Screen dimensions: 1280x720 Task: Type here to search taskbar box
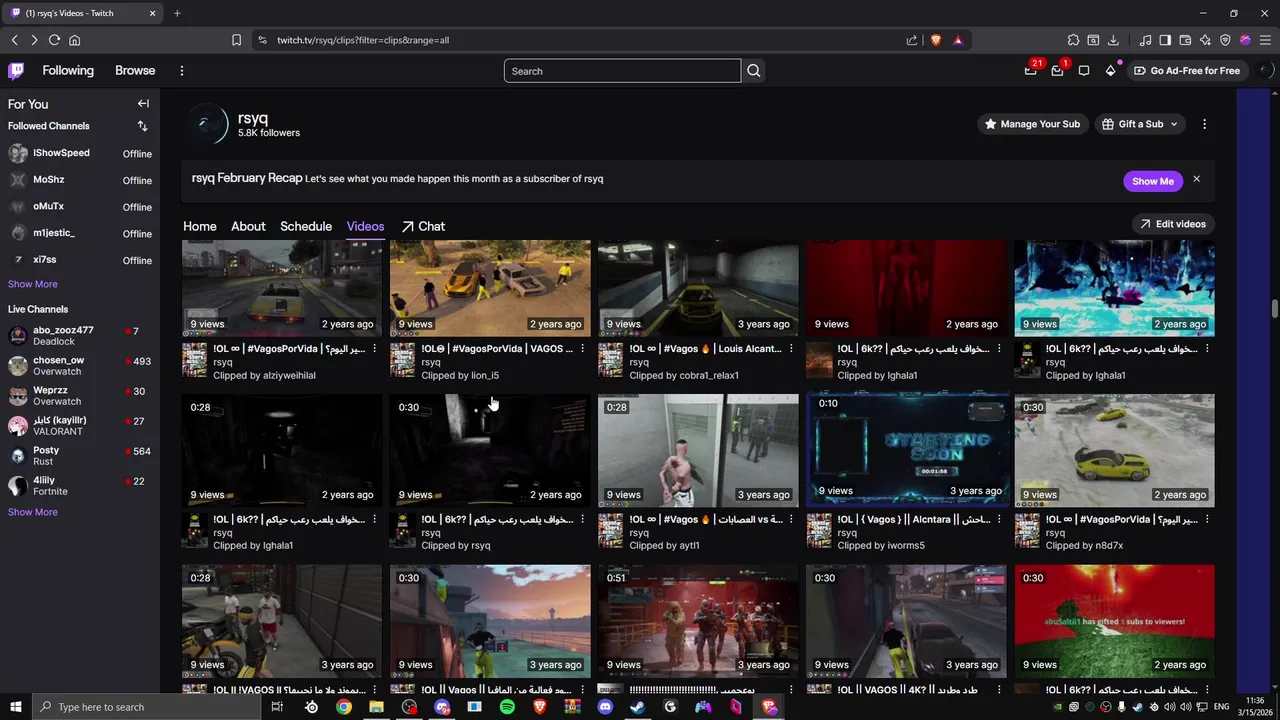click(x=145, y=707)
